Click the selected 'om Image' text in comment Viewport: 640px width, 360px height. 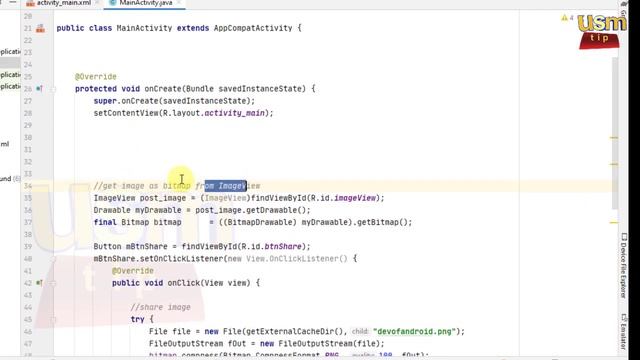click(x=226, y=186)
